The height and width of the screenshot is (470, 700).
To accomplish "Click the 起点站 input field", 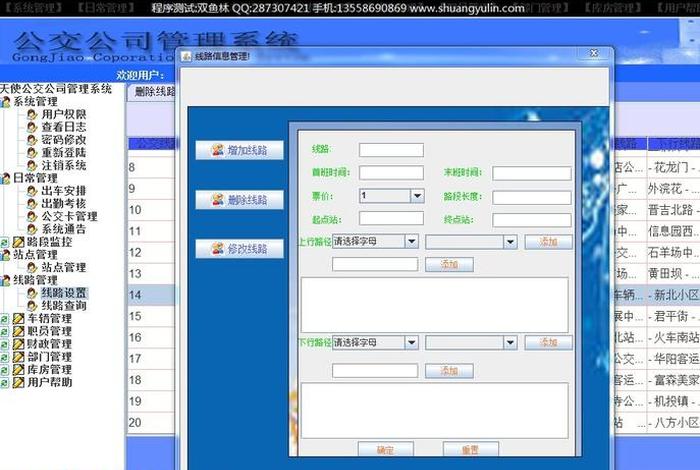I will click(x=391, y=218).
